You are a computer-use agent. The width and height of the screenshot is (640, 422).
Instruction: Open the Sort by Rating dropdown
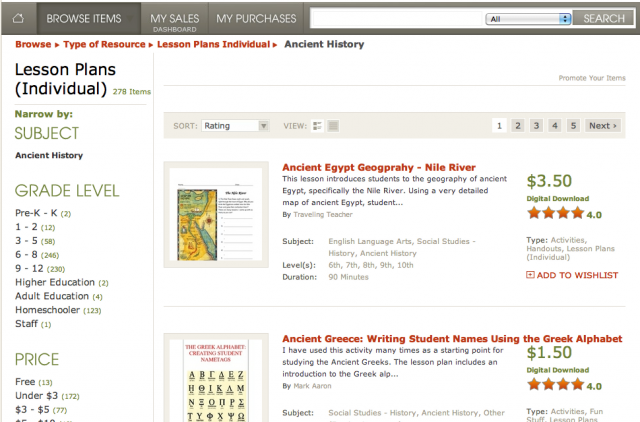tap(235, 126)
